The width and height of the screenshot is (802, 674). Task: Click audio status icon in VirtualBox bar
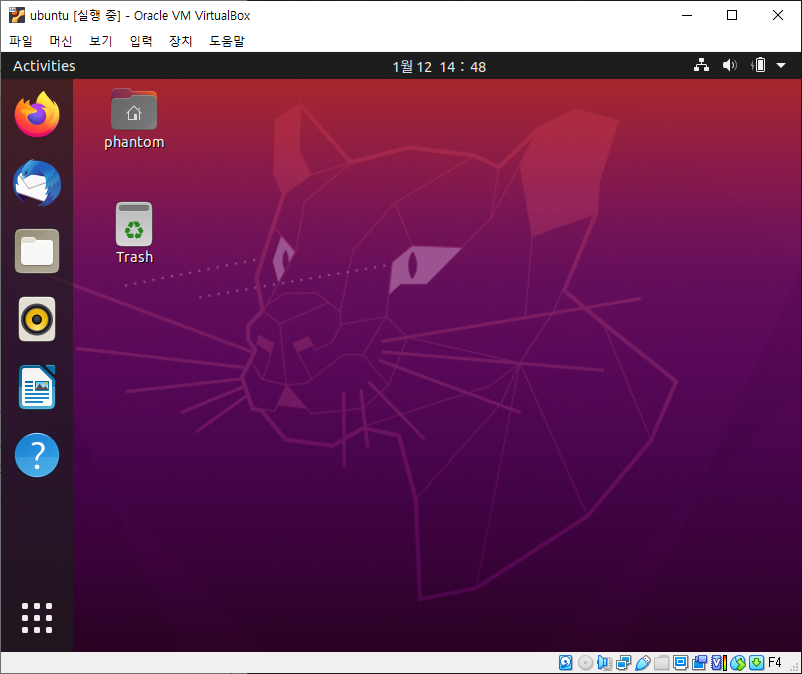tap(604, 663)
